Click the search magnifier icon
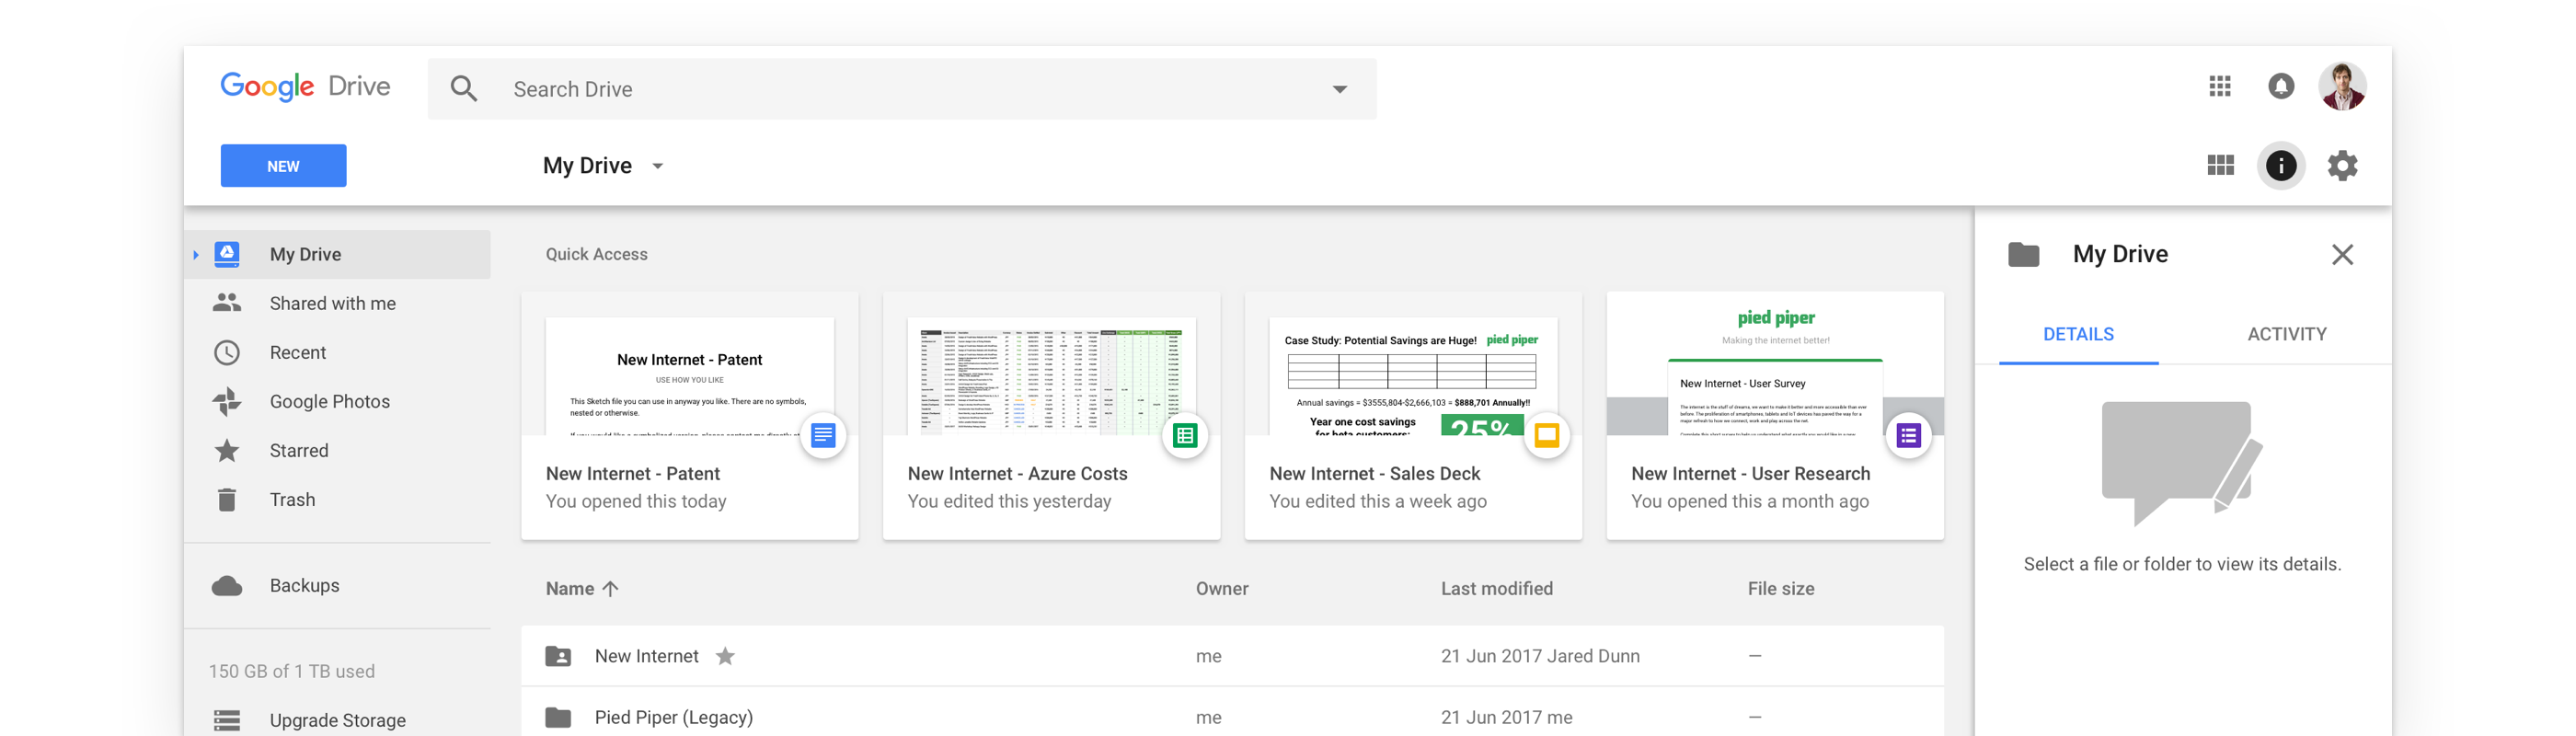Viewport: 2576px width, 736px height. coord(463,89)
